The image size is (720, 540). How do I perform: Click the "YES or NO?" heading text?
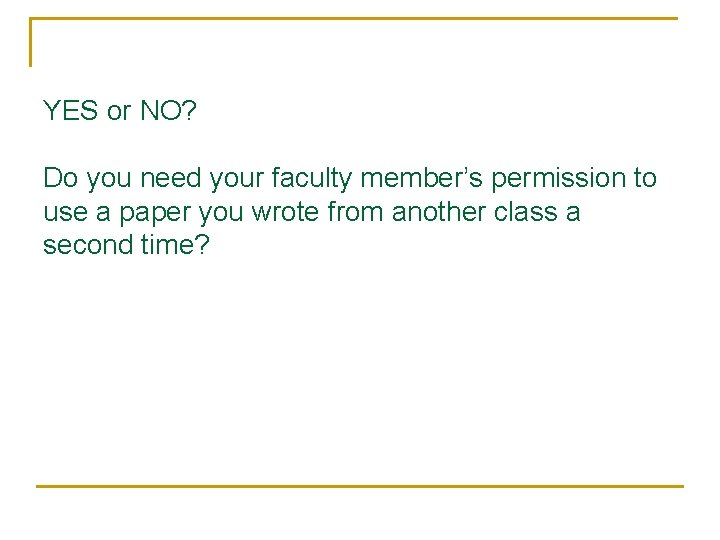(x=120, y=111)
